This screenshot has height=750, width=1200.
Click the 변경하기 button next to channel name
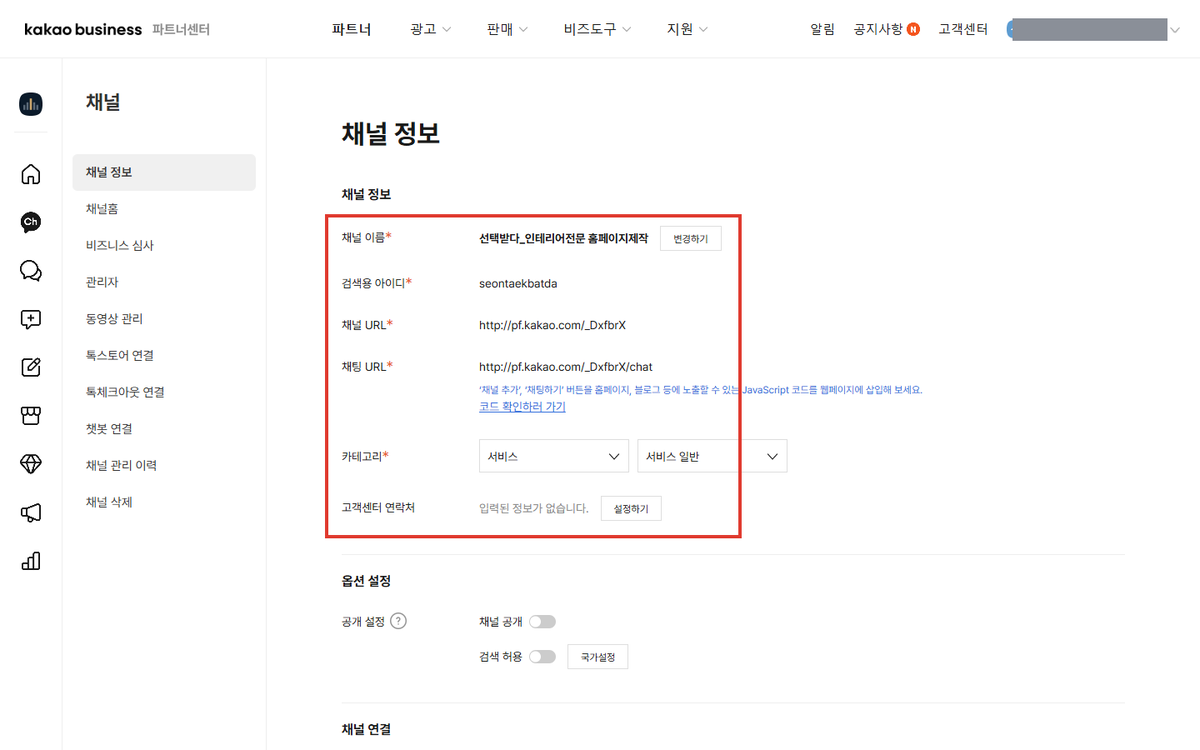[690, 239]
